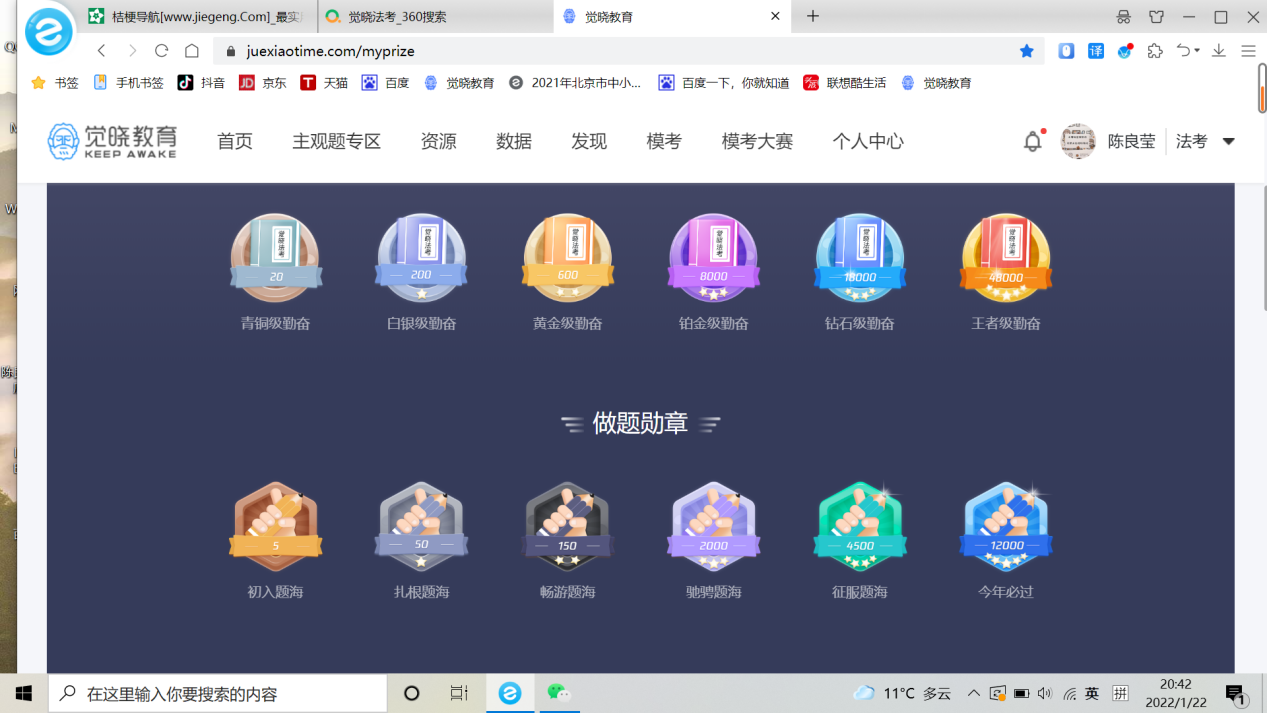Click the 做题勋章 section heading
1267x713 pixels.
[640, 423]
